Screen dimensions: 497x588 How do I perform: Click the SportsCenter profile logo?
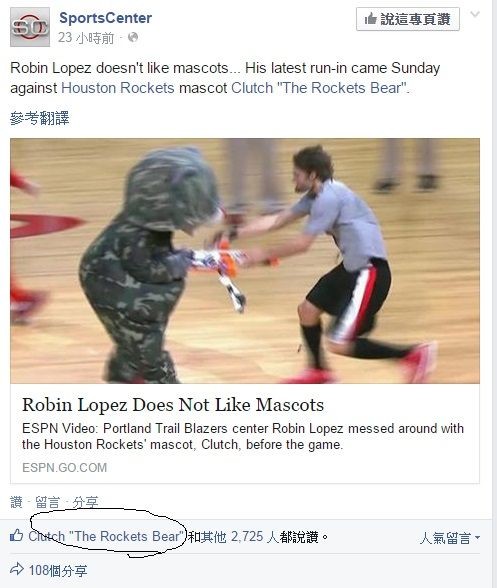(30, 27)
